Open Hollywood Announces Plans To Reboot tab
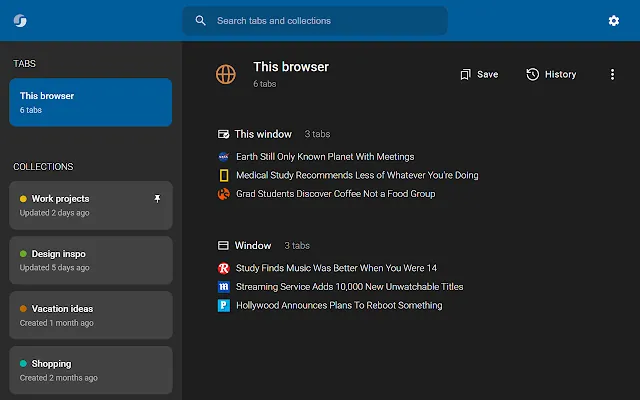Screen dimensions: 640x400 (x=339, y=305)
